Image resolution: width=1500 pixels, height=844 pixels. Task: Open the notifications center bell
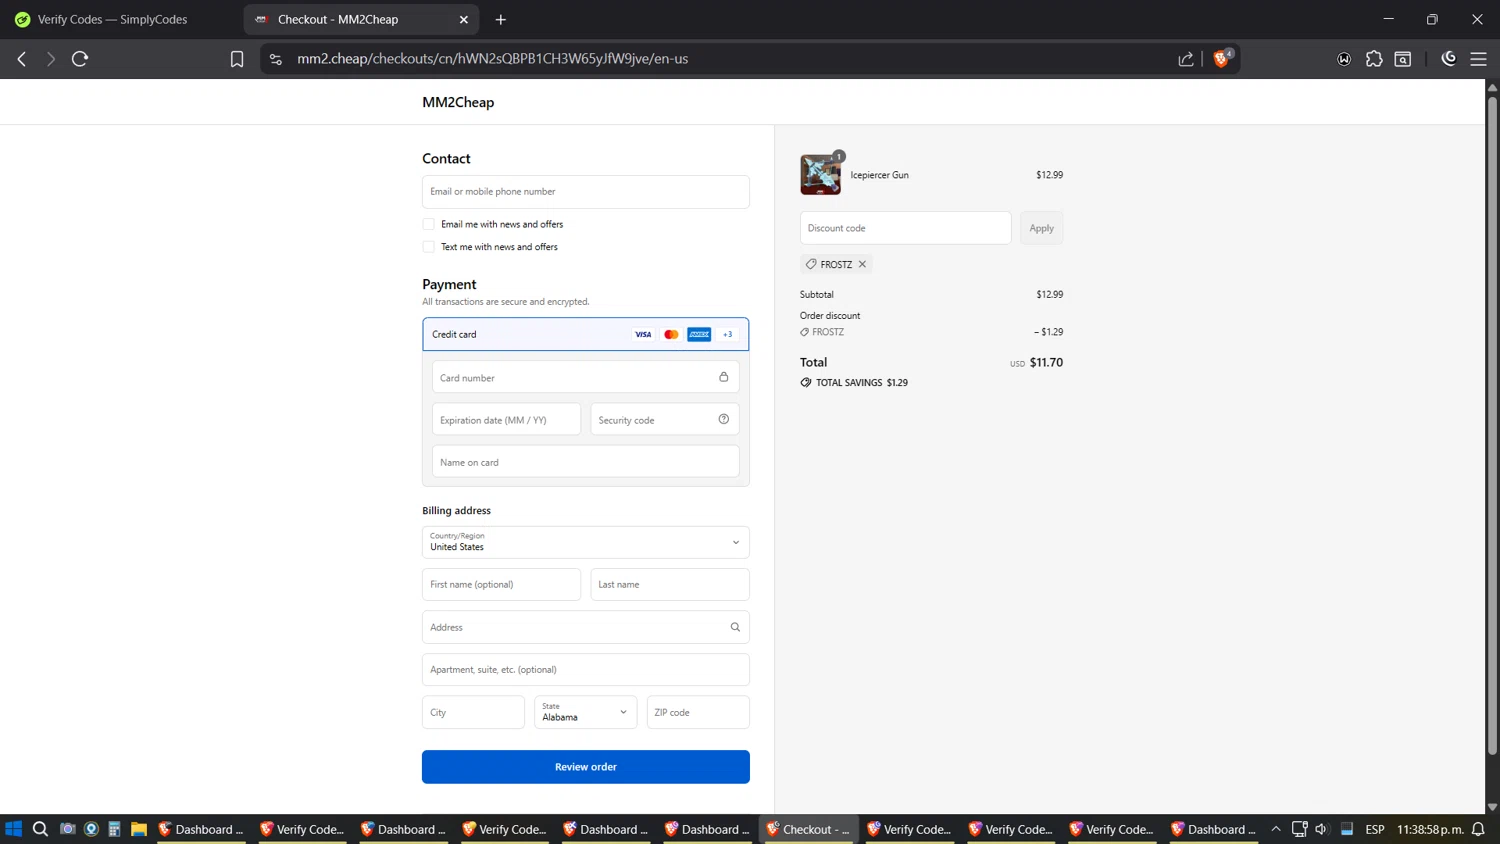(1478, 829)
